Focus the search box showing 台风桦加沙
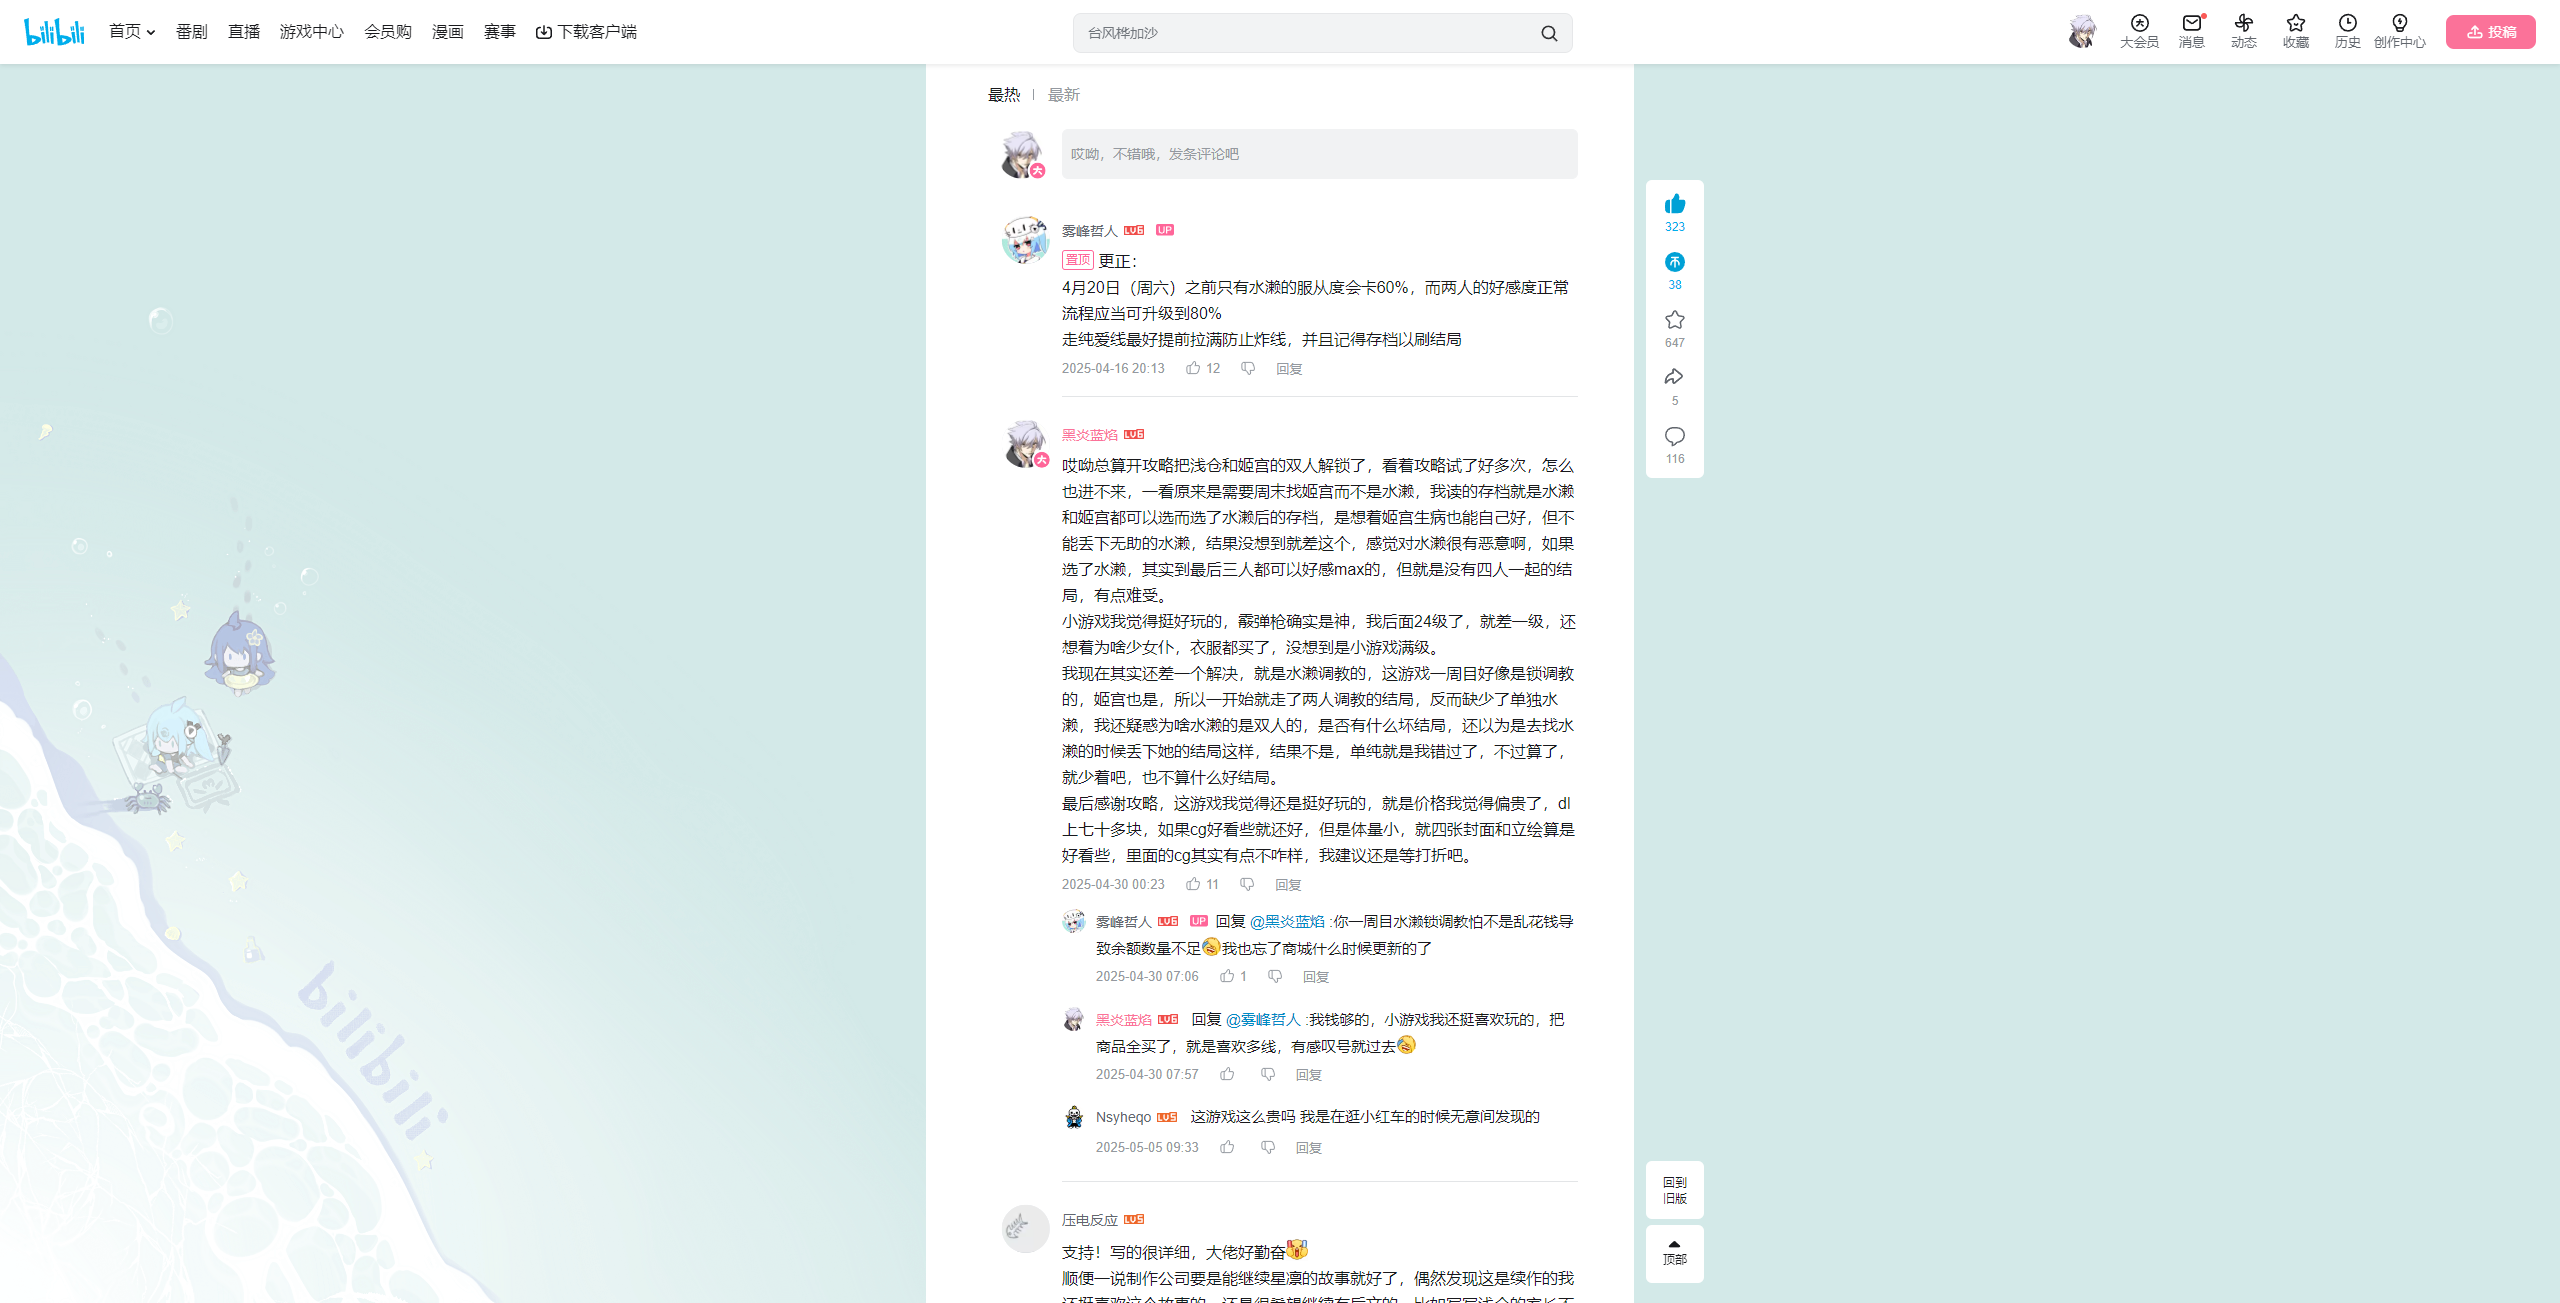The image size is (2560, 1303). [x=1305, y=33]
